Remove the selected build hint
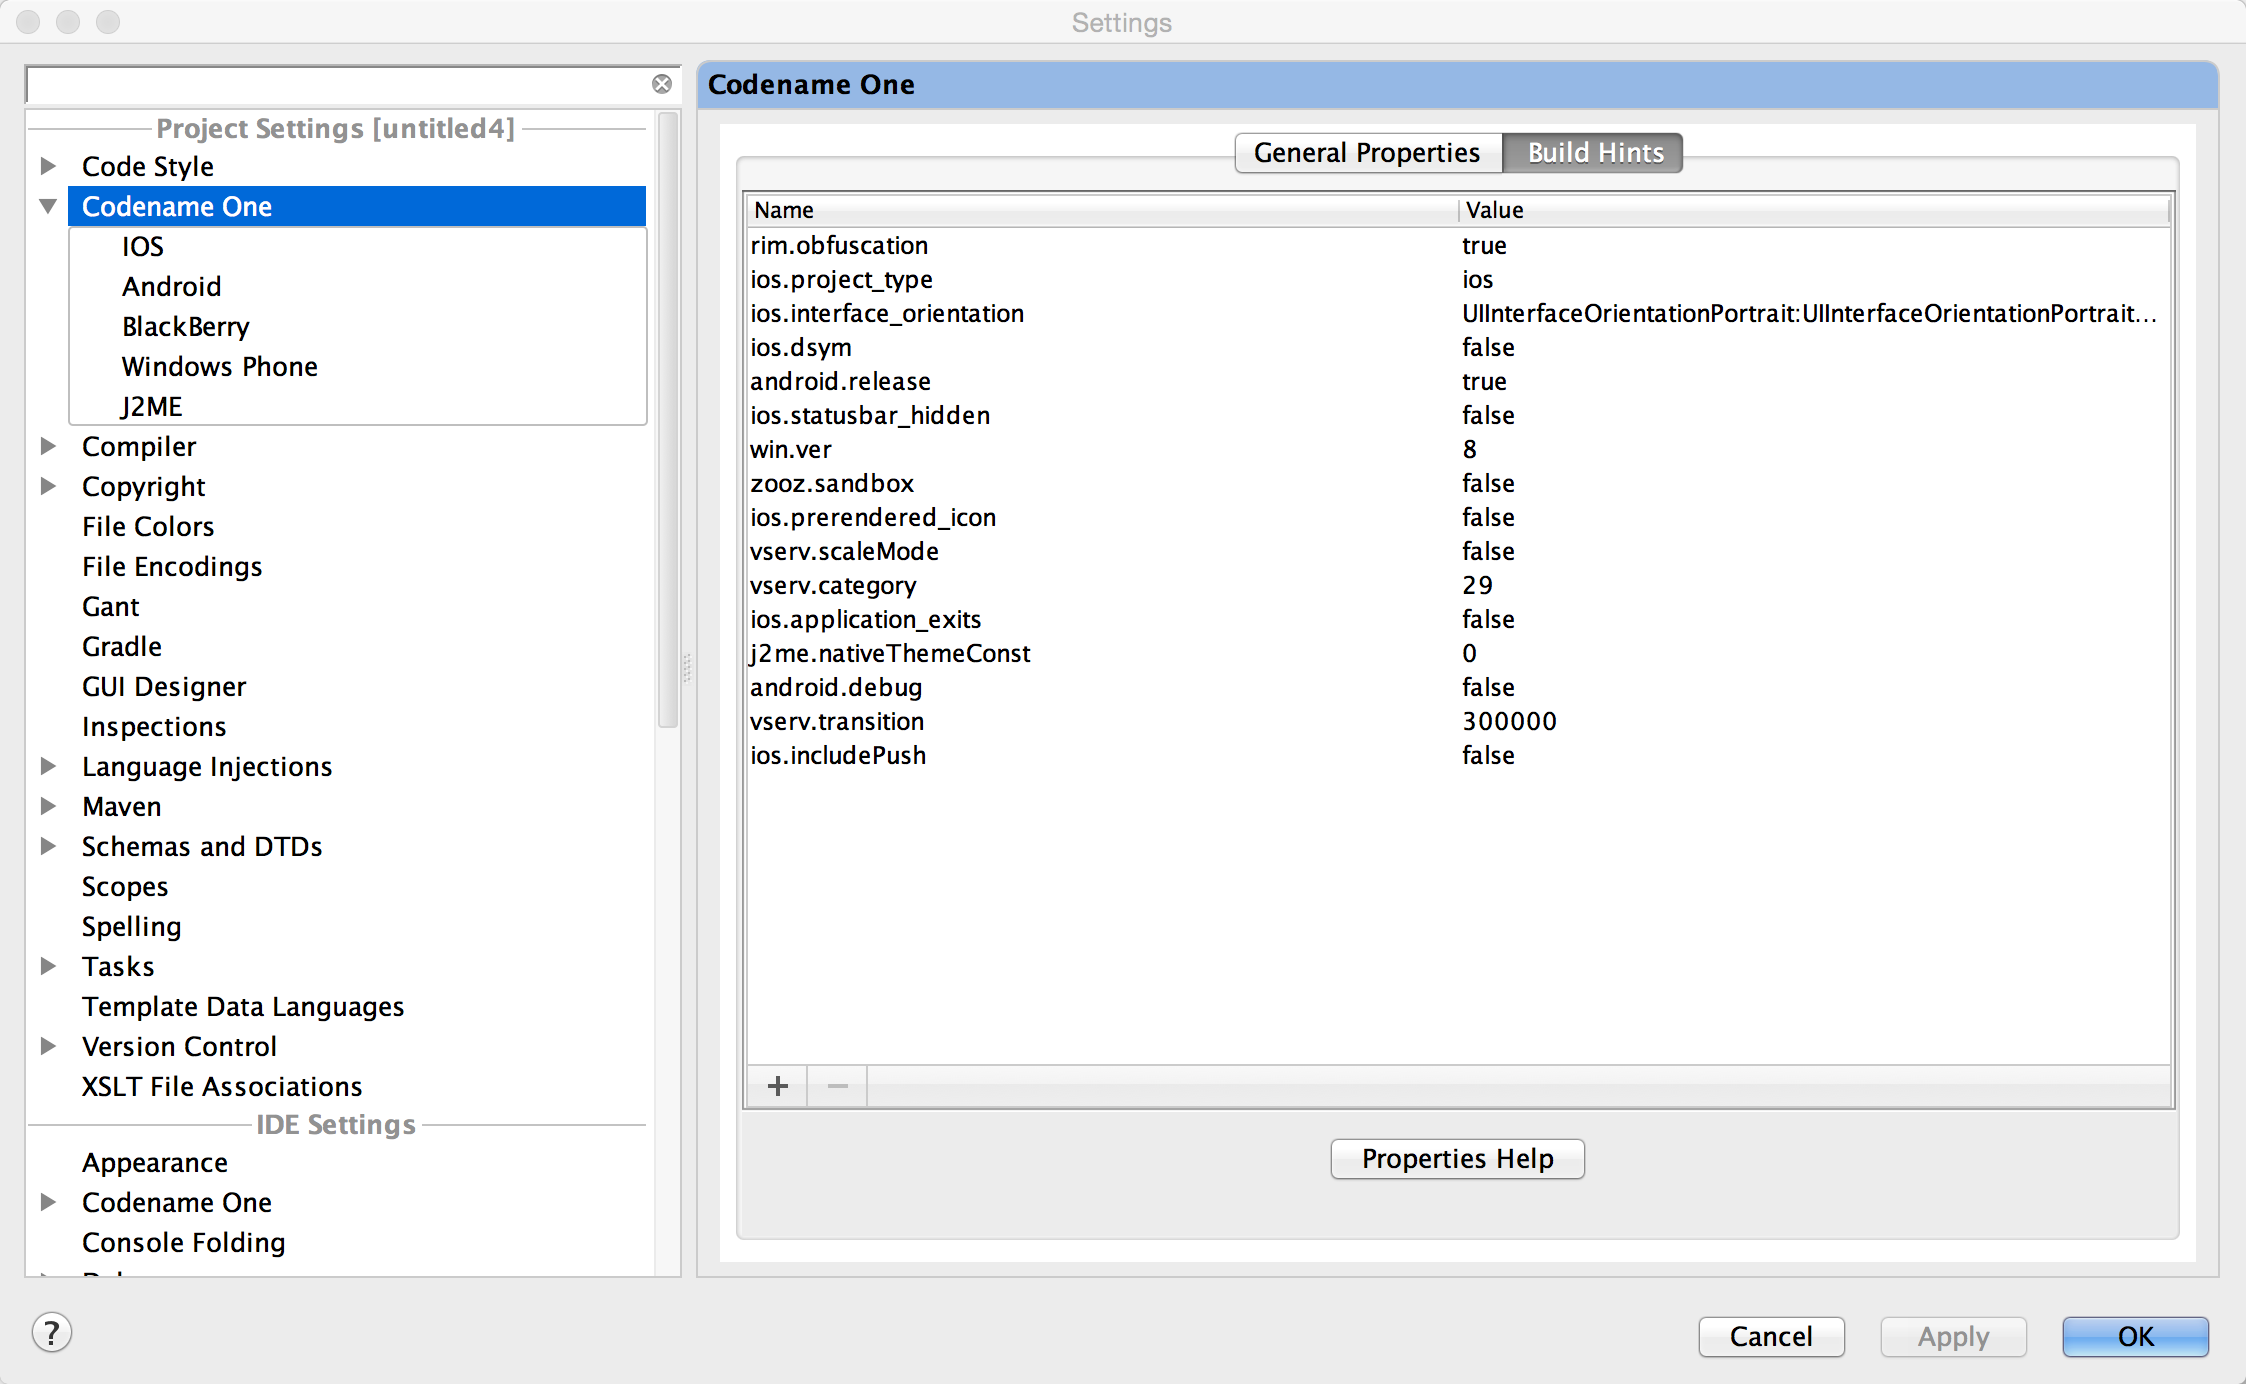Screen dimensions: 2246x1384 [x=838, y=1086]
